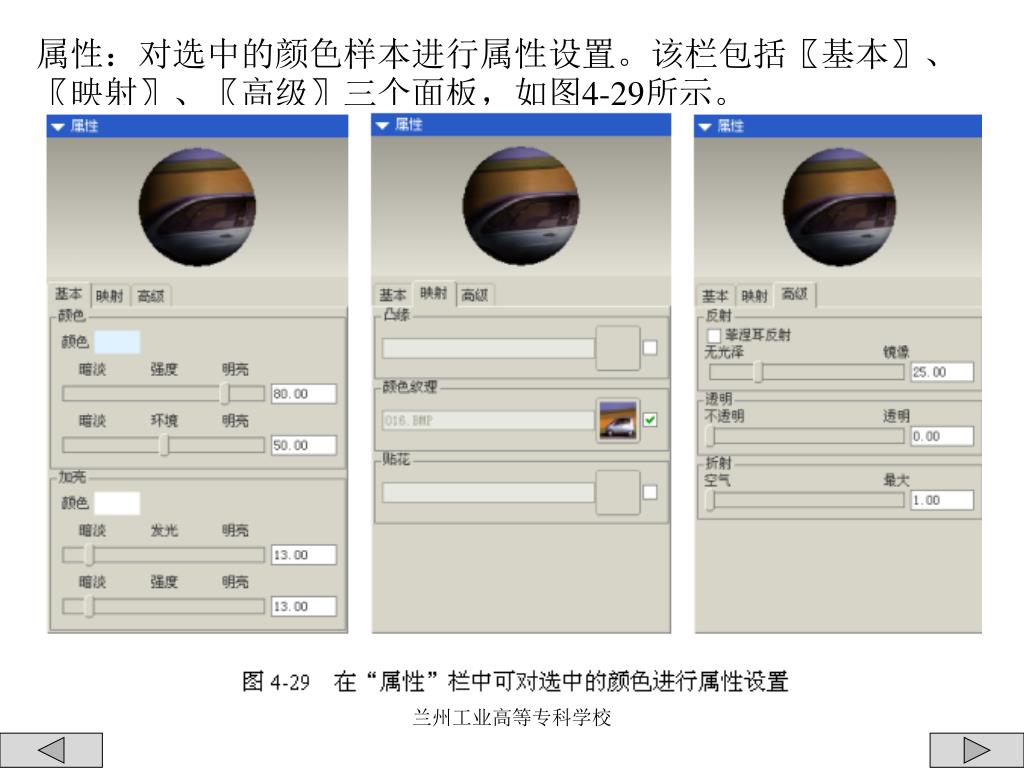The width and height of the screenshot is (1024, 768).
Task: Click the 透明 value field 0.00
Action: (x=942, y=436)
